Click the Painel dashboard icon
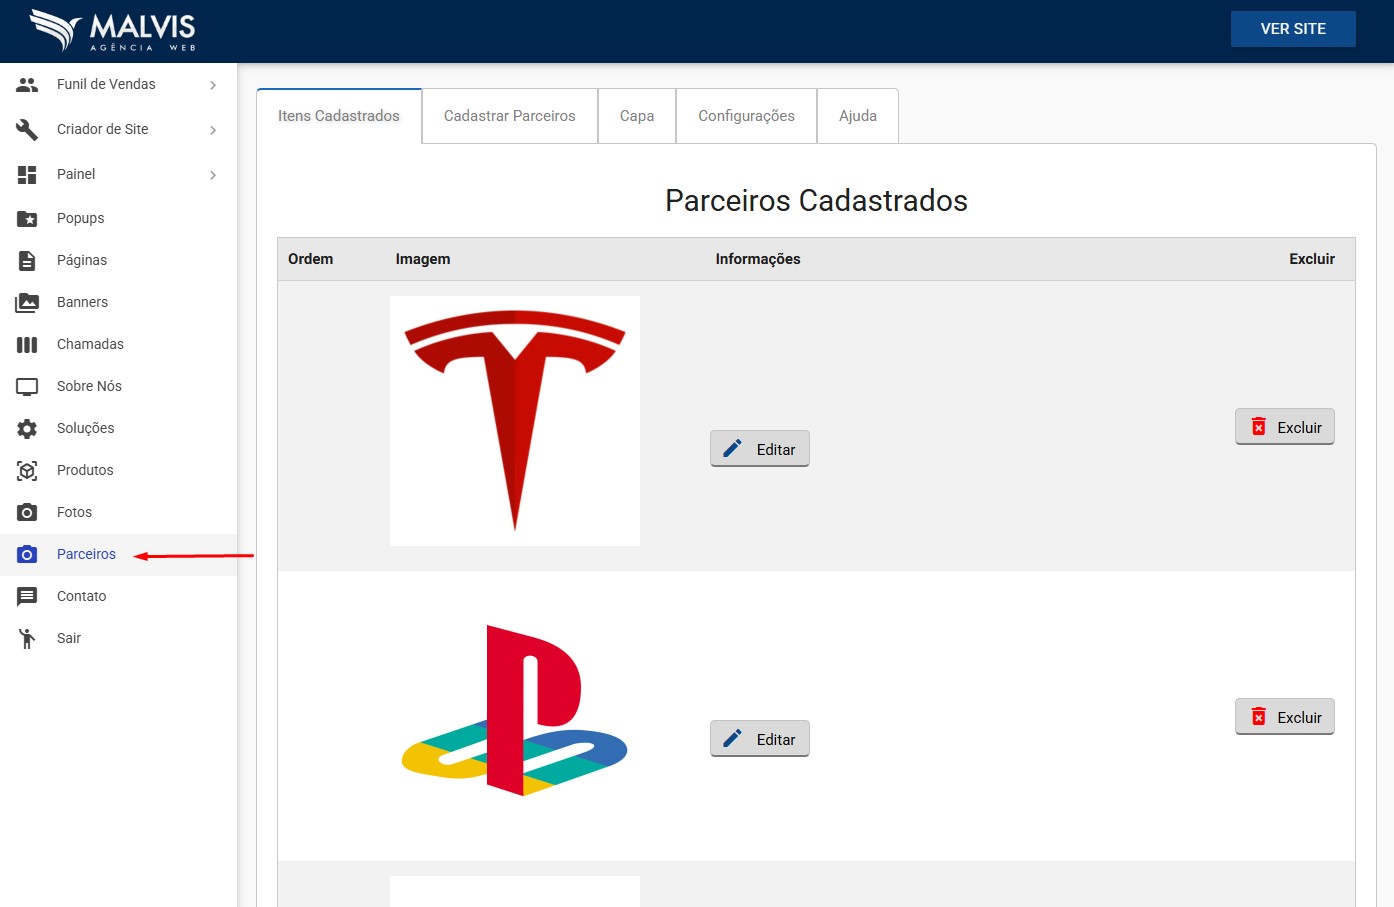The image size is (1394, 907). (x=27, y=175)
